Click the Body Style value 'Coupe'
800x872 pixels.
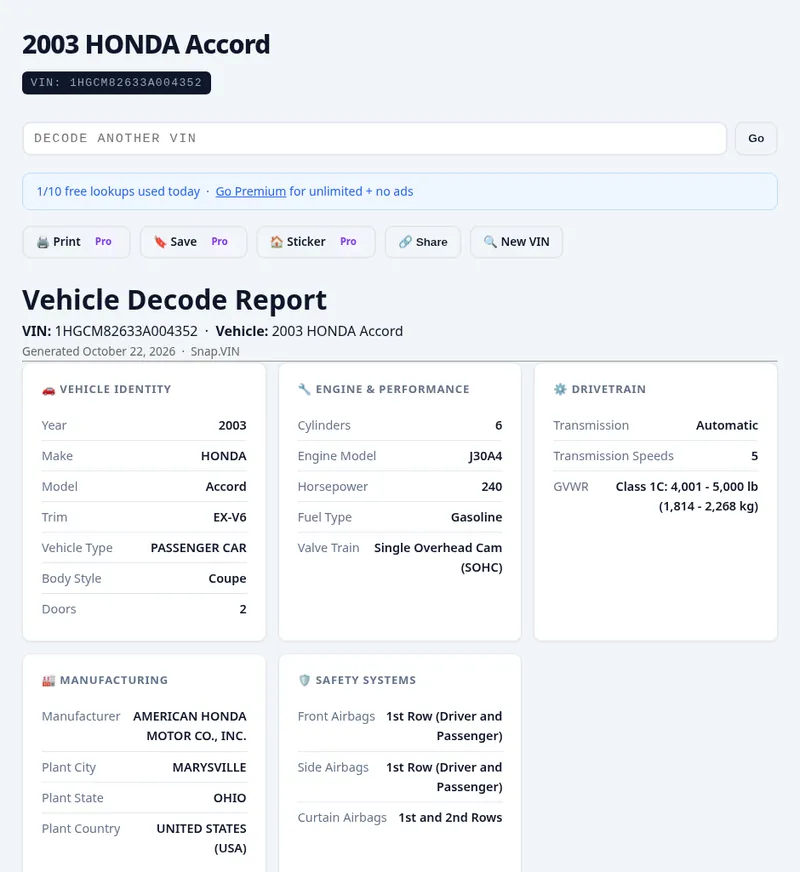pos(227,578)
